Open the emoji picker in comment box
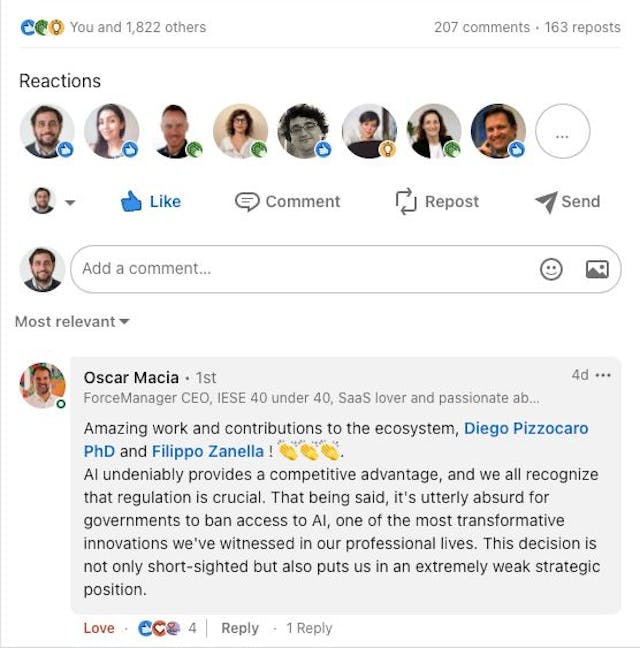This screenshot has width=640, height=648. [x=551, y=268]
